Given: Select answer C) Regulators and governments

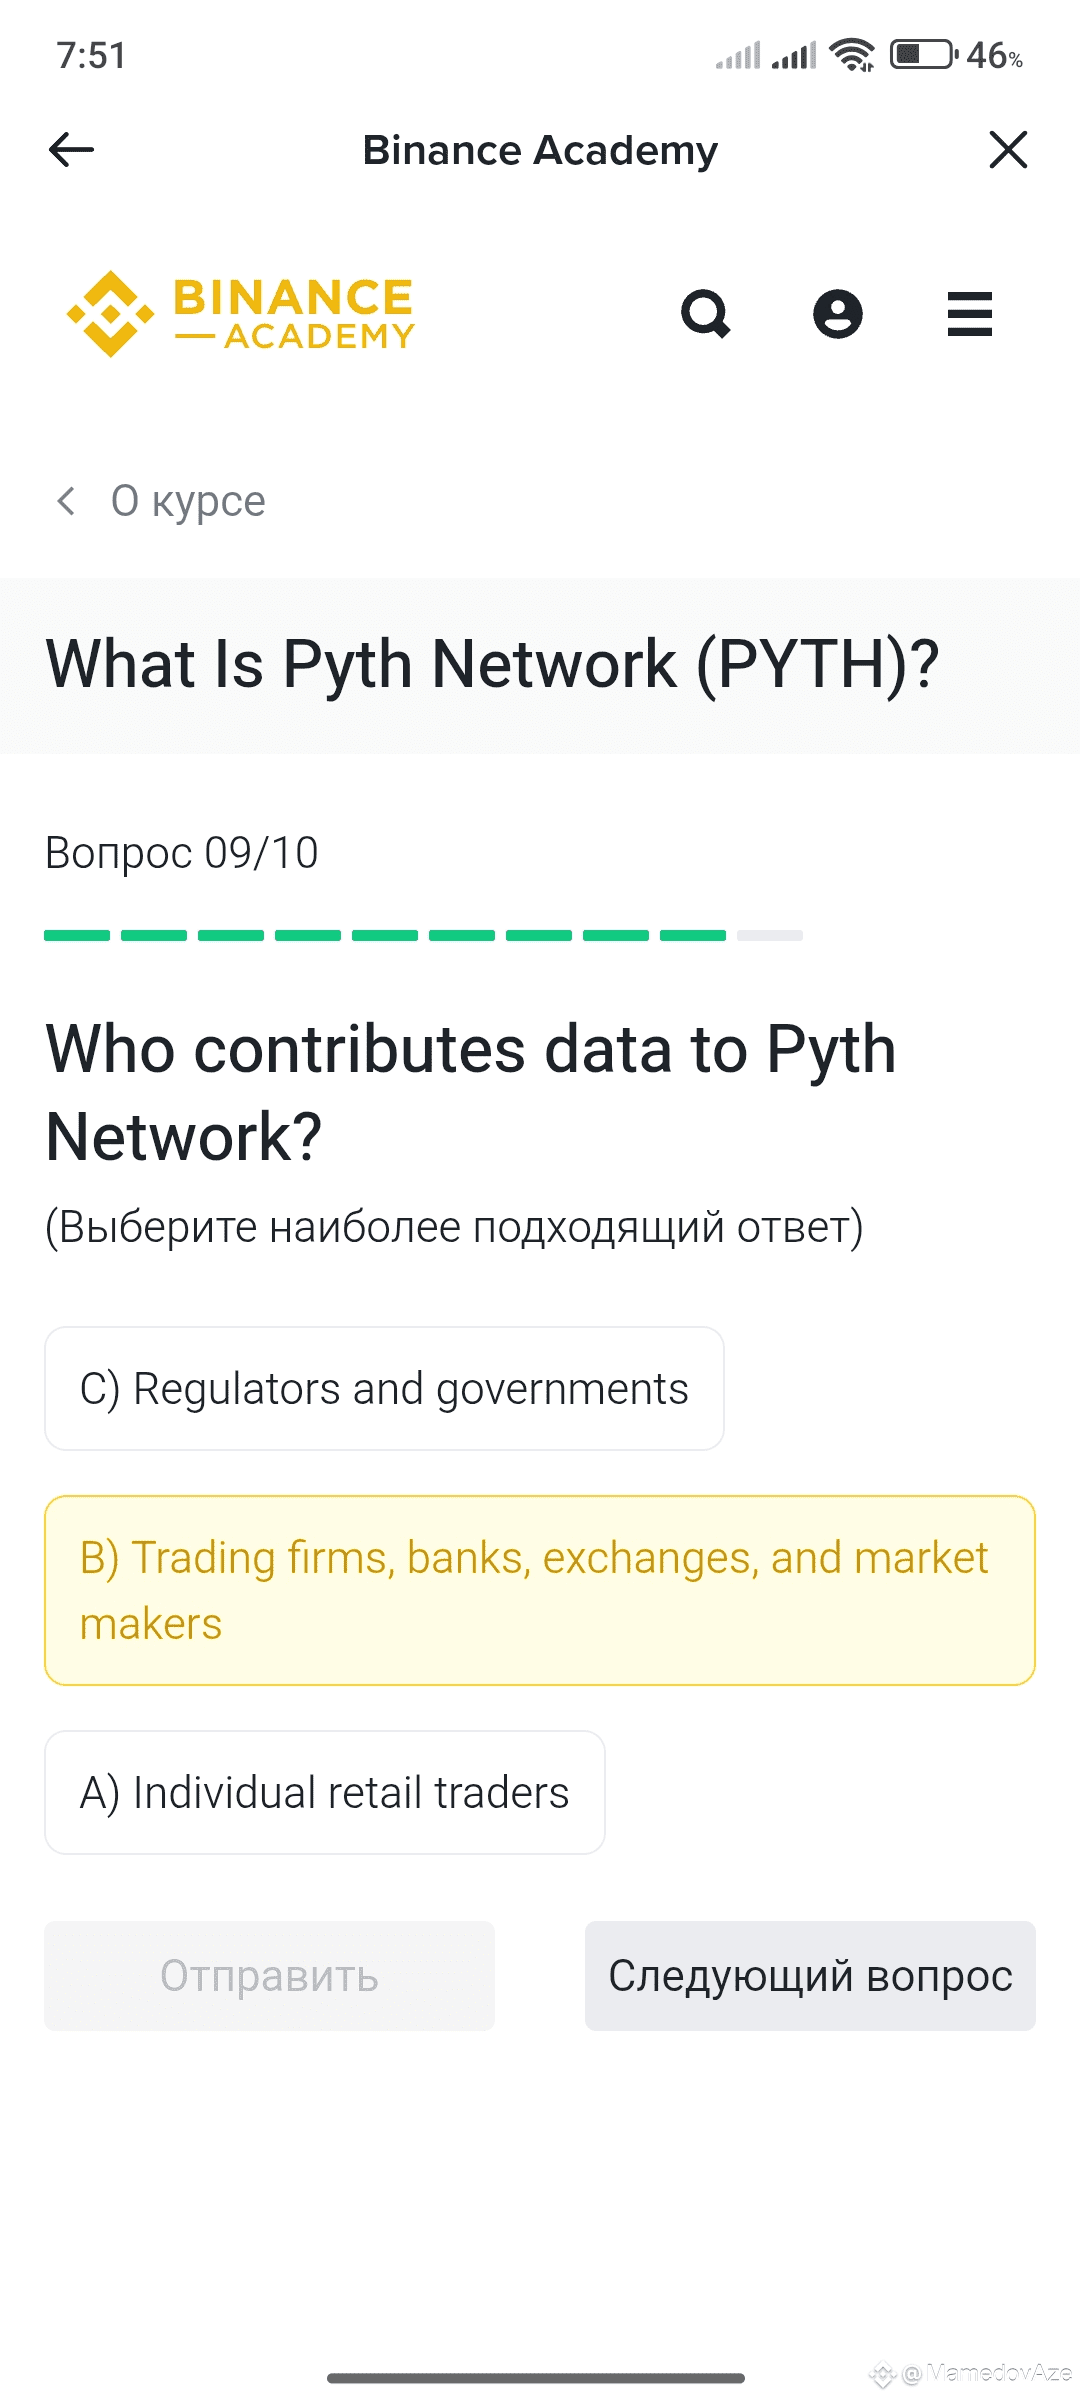Looking at the screenshot, I should point(384,1389).
